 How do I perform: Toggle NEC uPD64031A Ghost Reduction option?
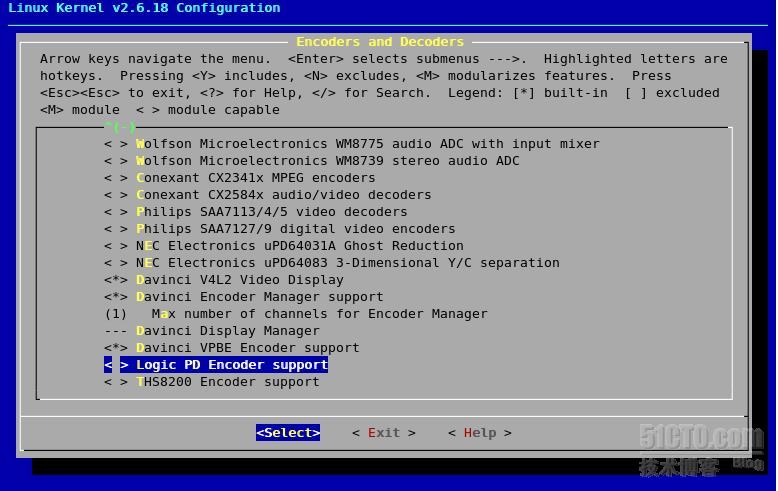116,246
